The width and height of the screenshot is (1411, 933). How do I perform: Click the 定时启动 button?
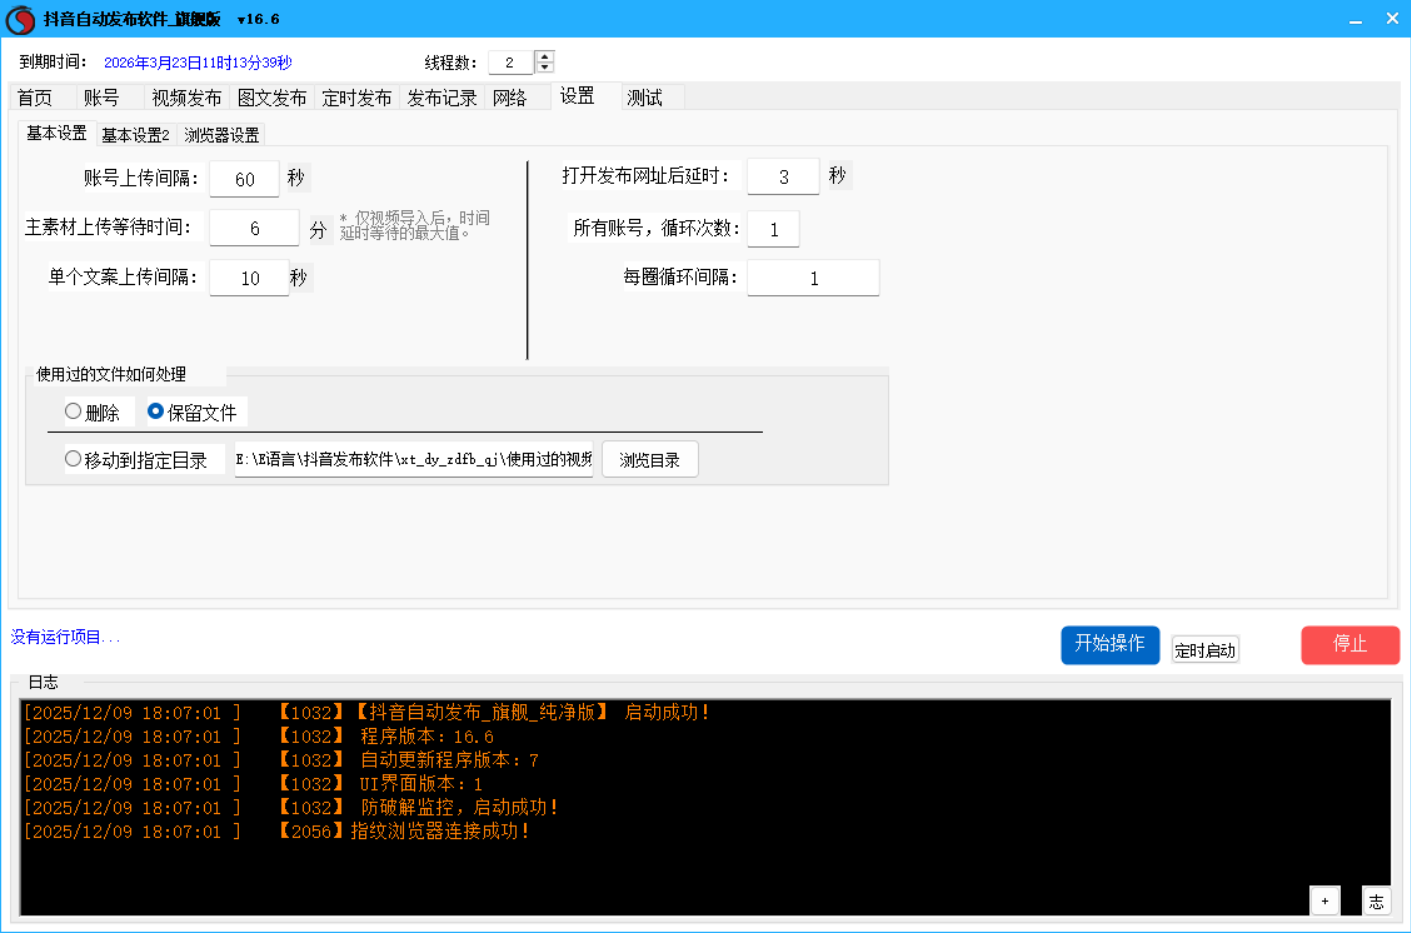pyautogui.click(x=1204, y=650)
